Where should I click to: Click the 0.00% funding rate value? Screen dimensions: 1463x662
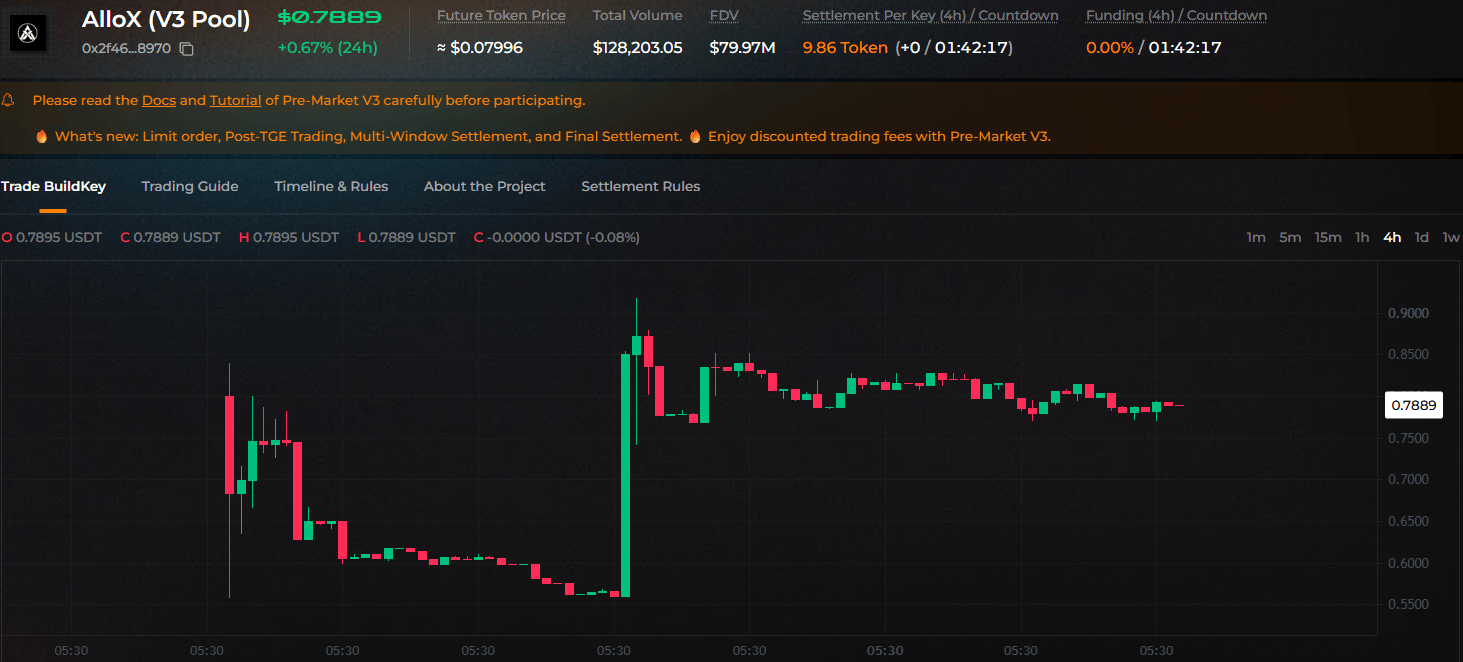point(1110,48)
